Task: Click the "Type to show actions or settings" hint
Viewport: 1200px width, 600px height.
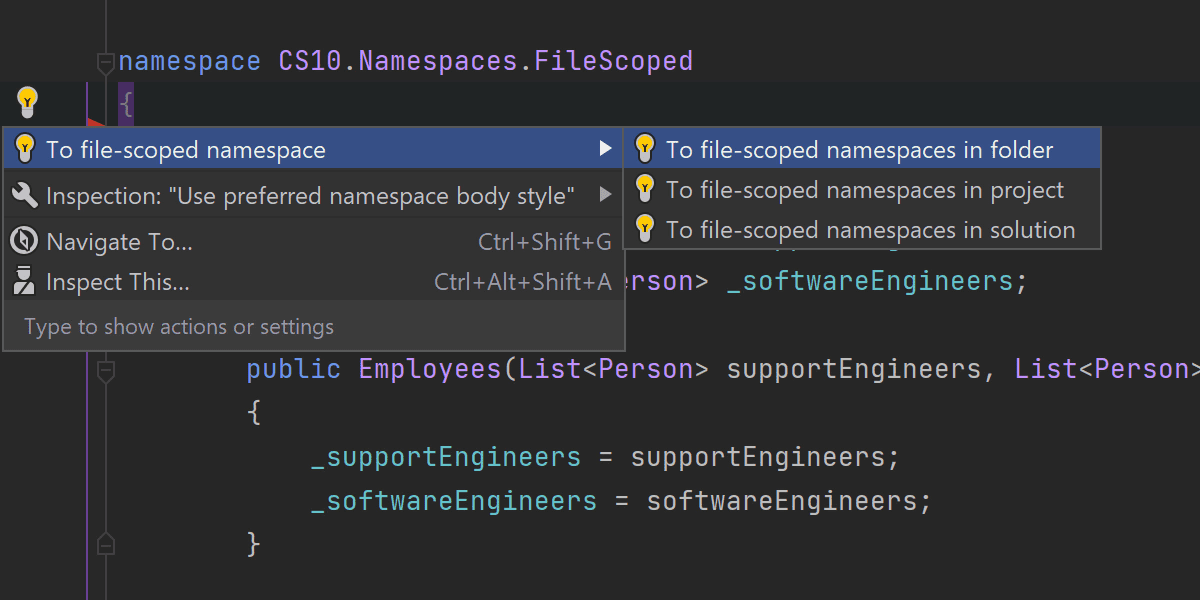Action: (179, 327)
